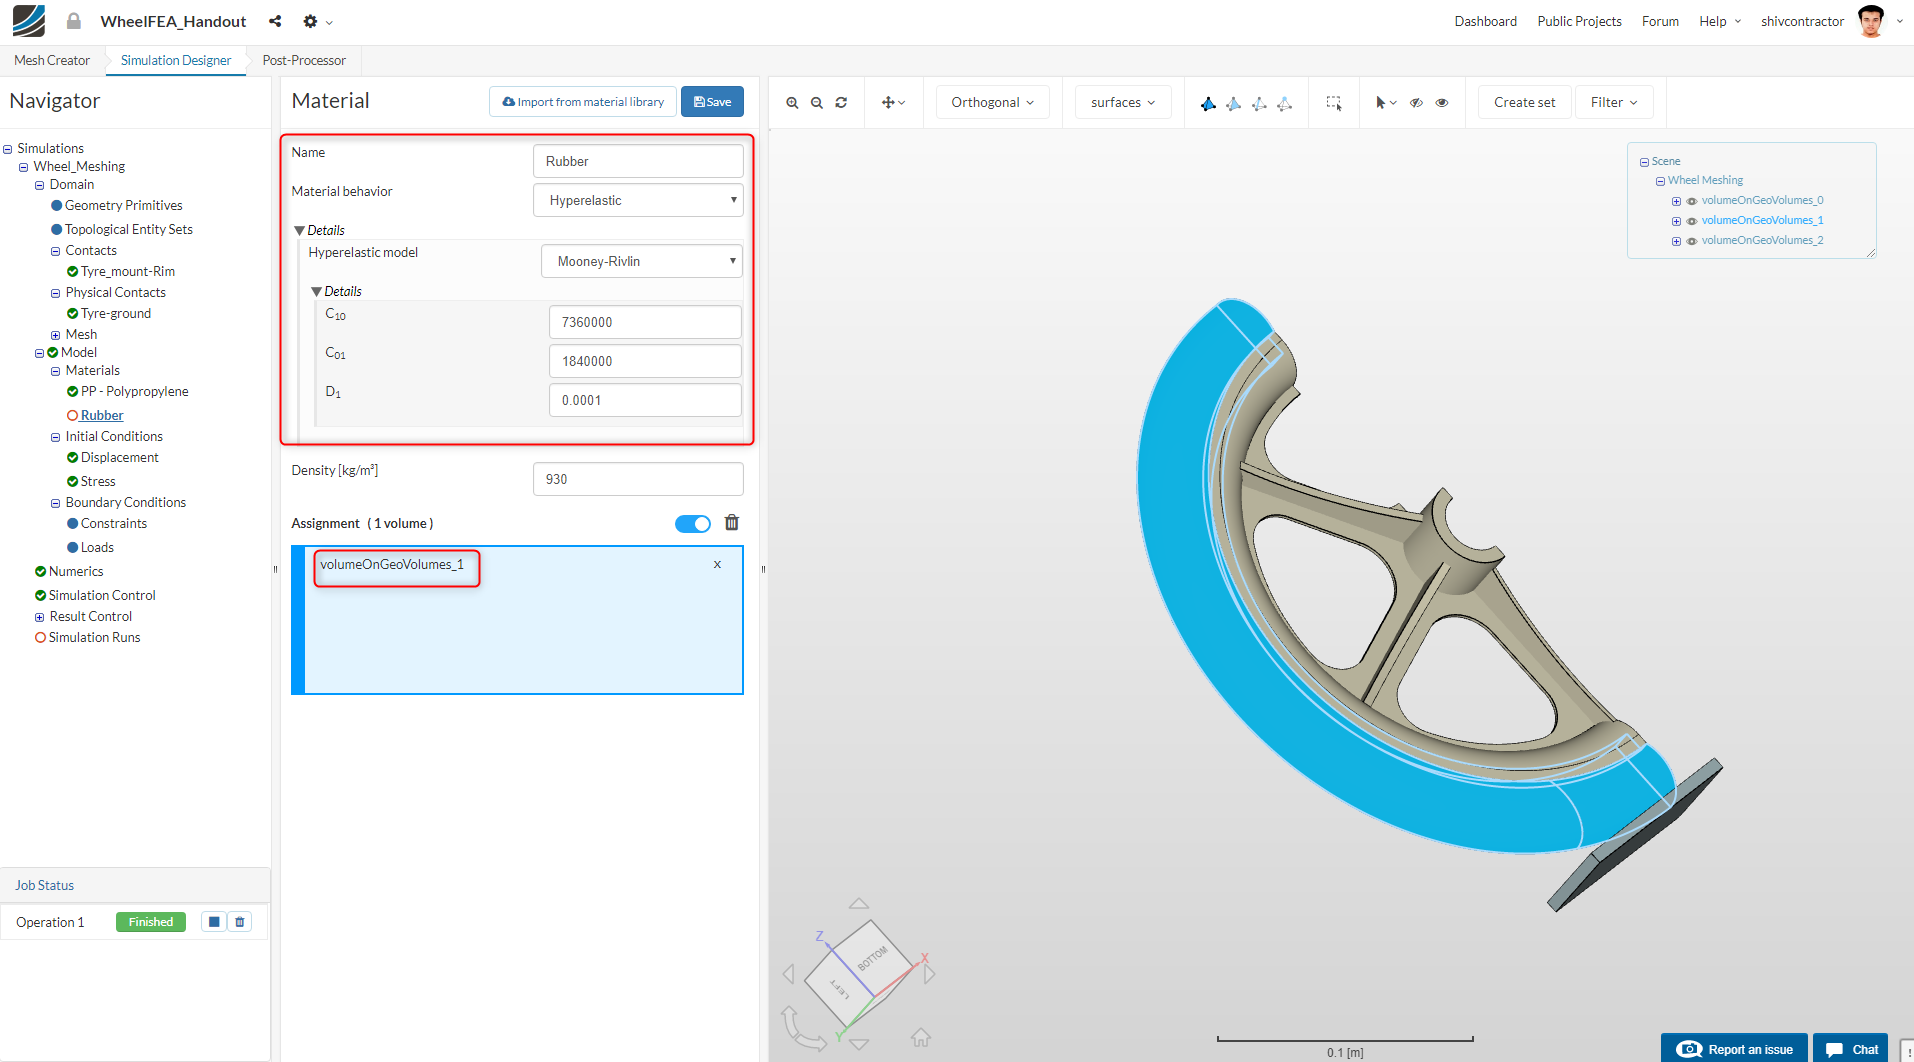Click the C10 value field

click(x=645, y=322)
